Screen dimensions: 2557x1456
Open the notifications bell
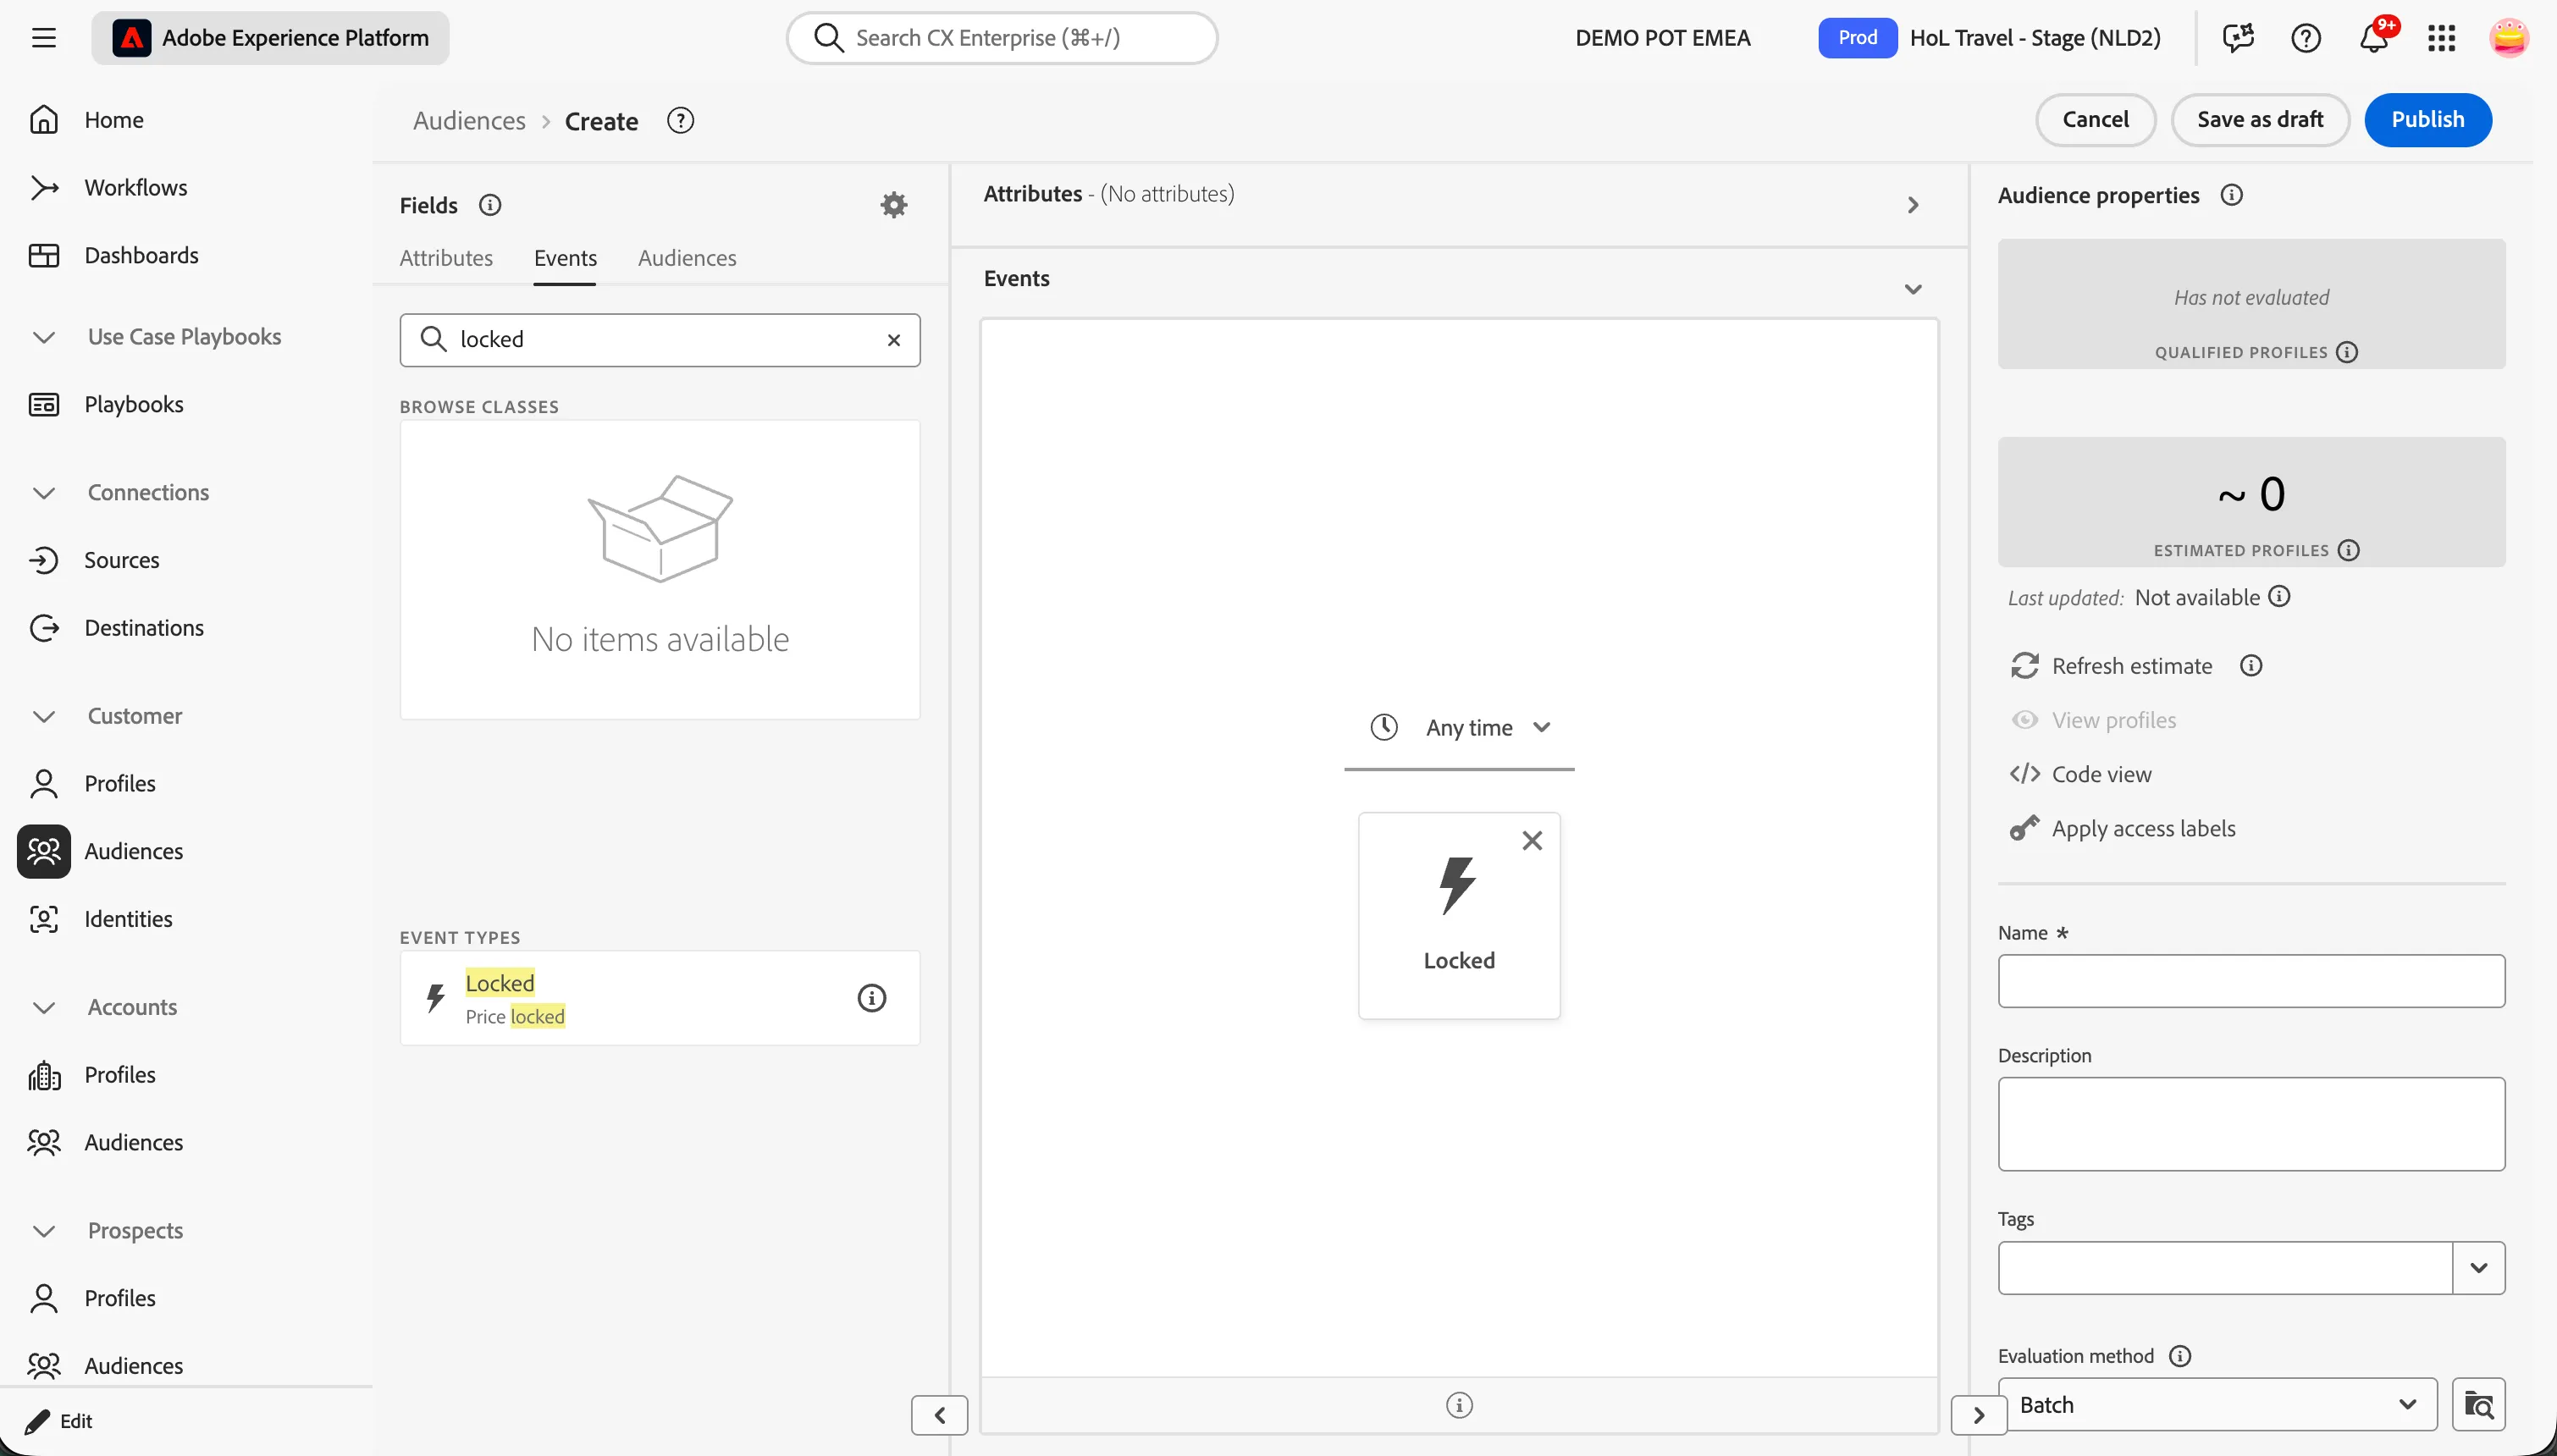pos(2373,38)
